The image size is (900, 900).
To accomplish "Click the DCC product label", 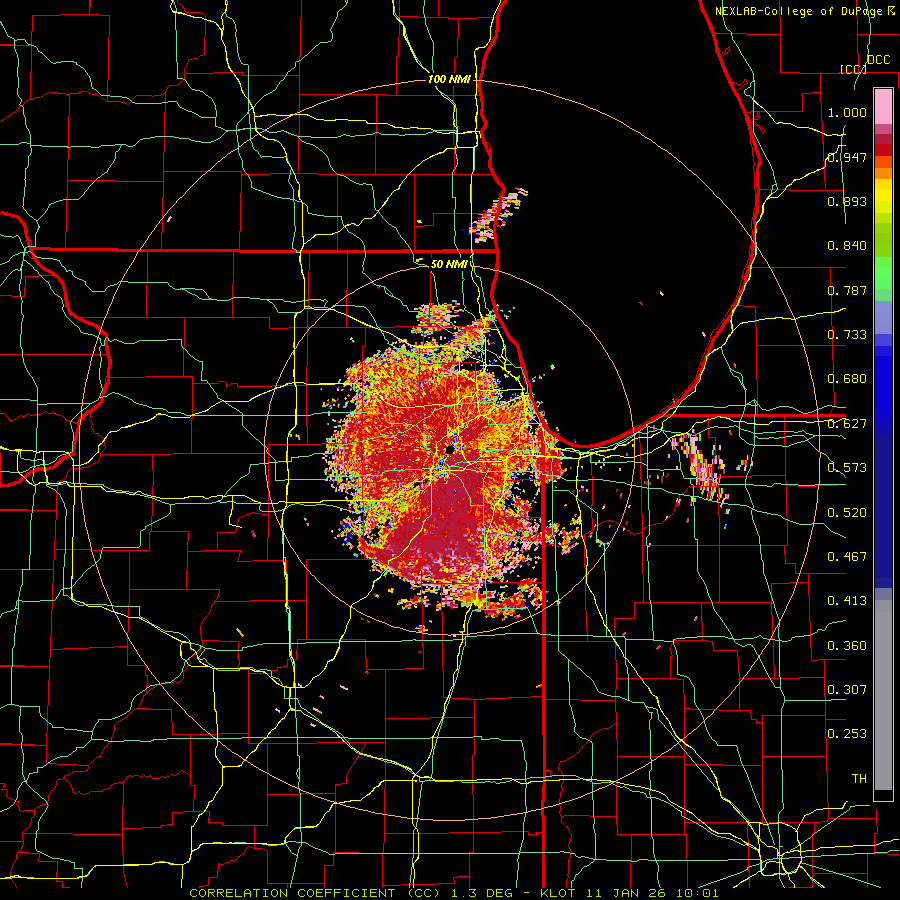I will click(879, 60).
